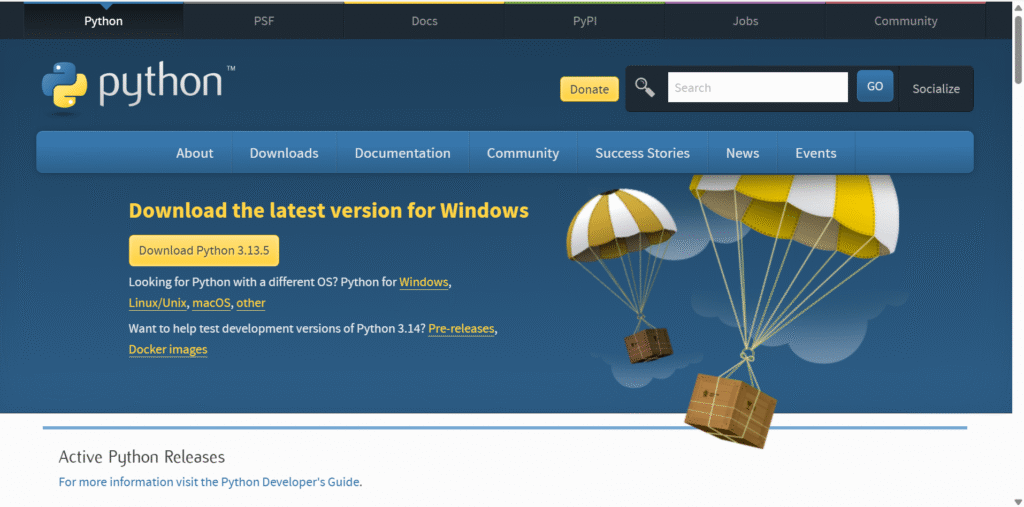
Task: Go to the PyPI tab
Action: [x=584, y=21]
